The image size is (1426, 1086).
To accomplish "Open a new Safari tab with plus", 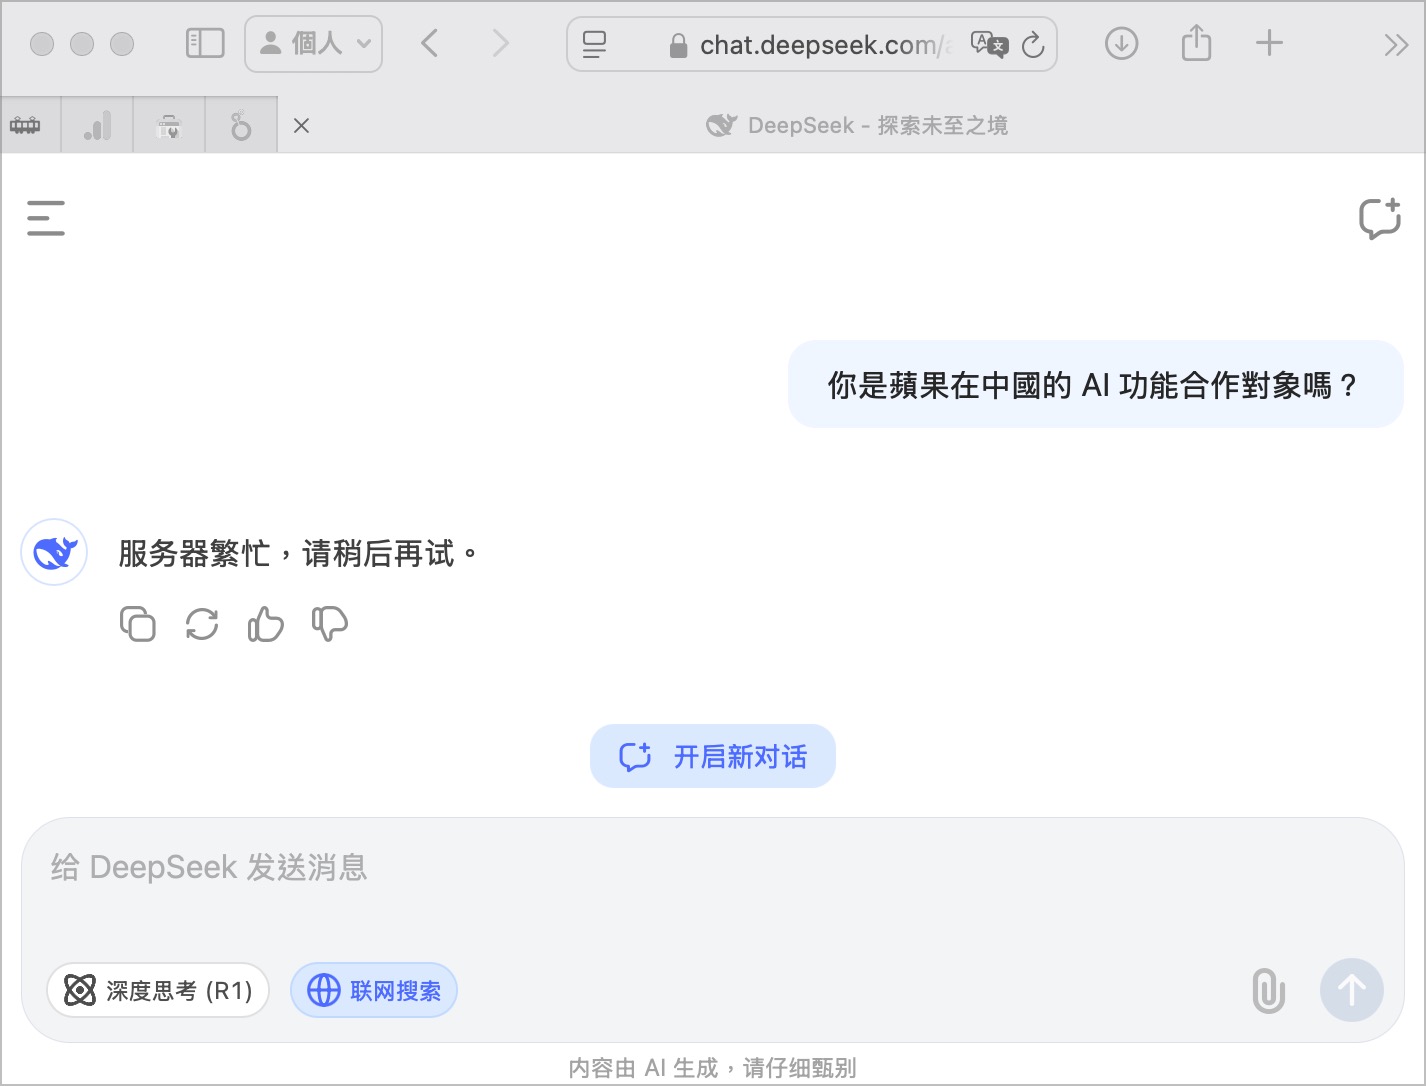I will coord(1269,43).
